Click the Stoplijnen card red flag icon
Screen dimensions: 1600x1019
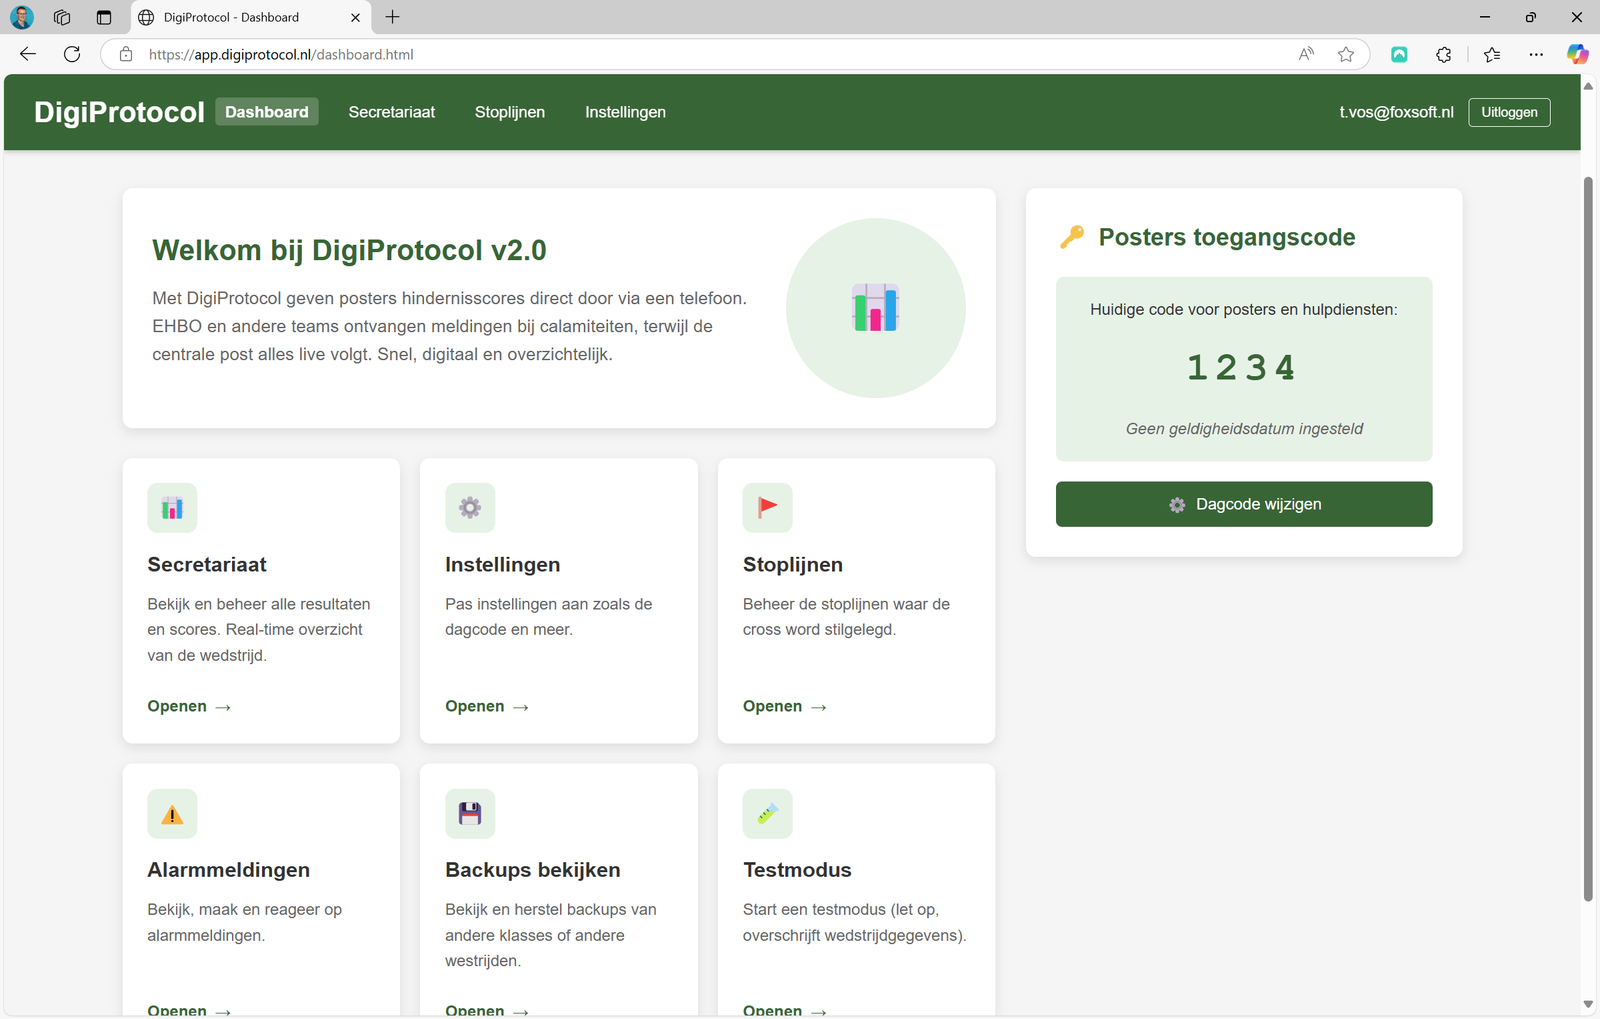[768, 508]
